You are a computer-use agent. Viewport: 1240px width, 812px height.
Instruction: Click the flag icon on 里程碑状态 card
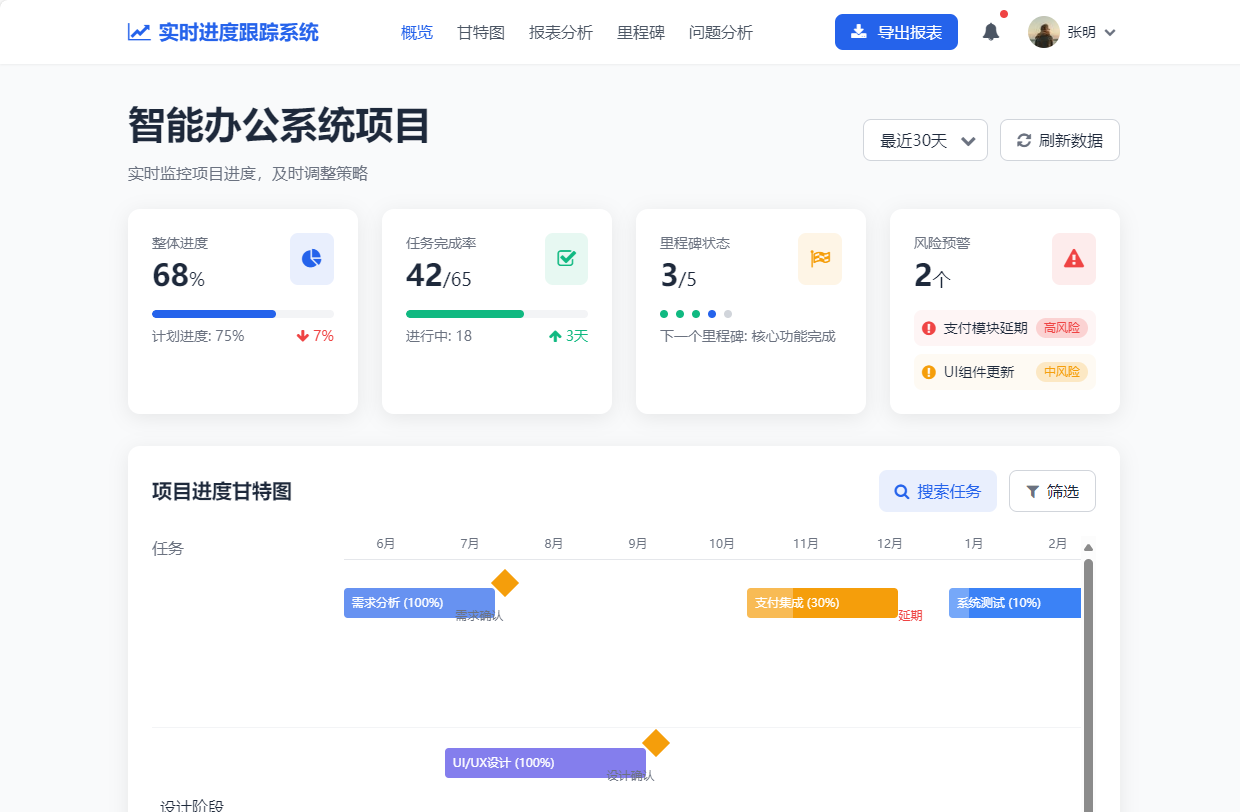820,258
